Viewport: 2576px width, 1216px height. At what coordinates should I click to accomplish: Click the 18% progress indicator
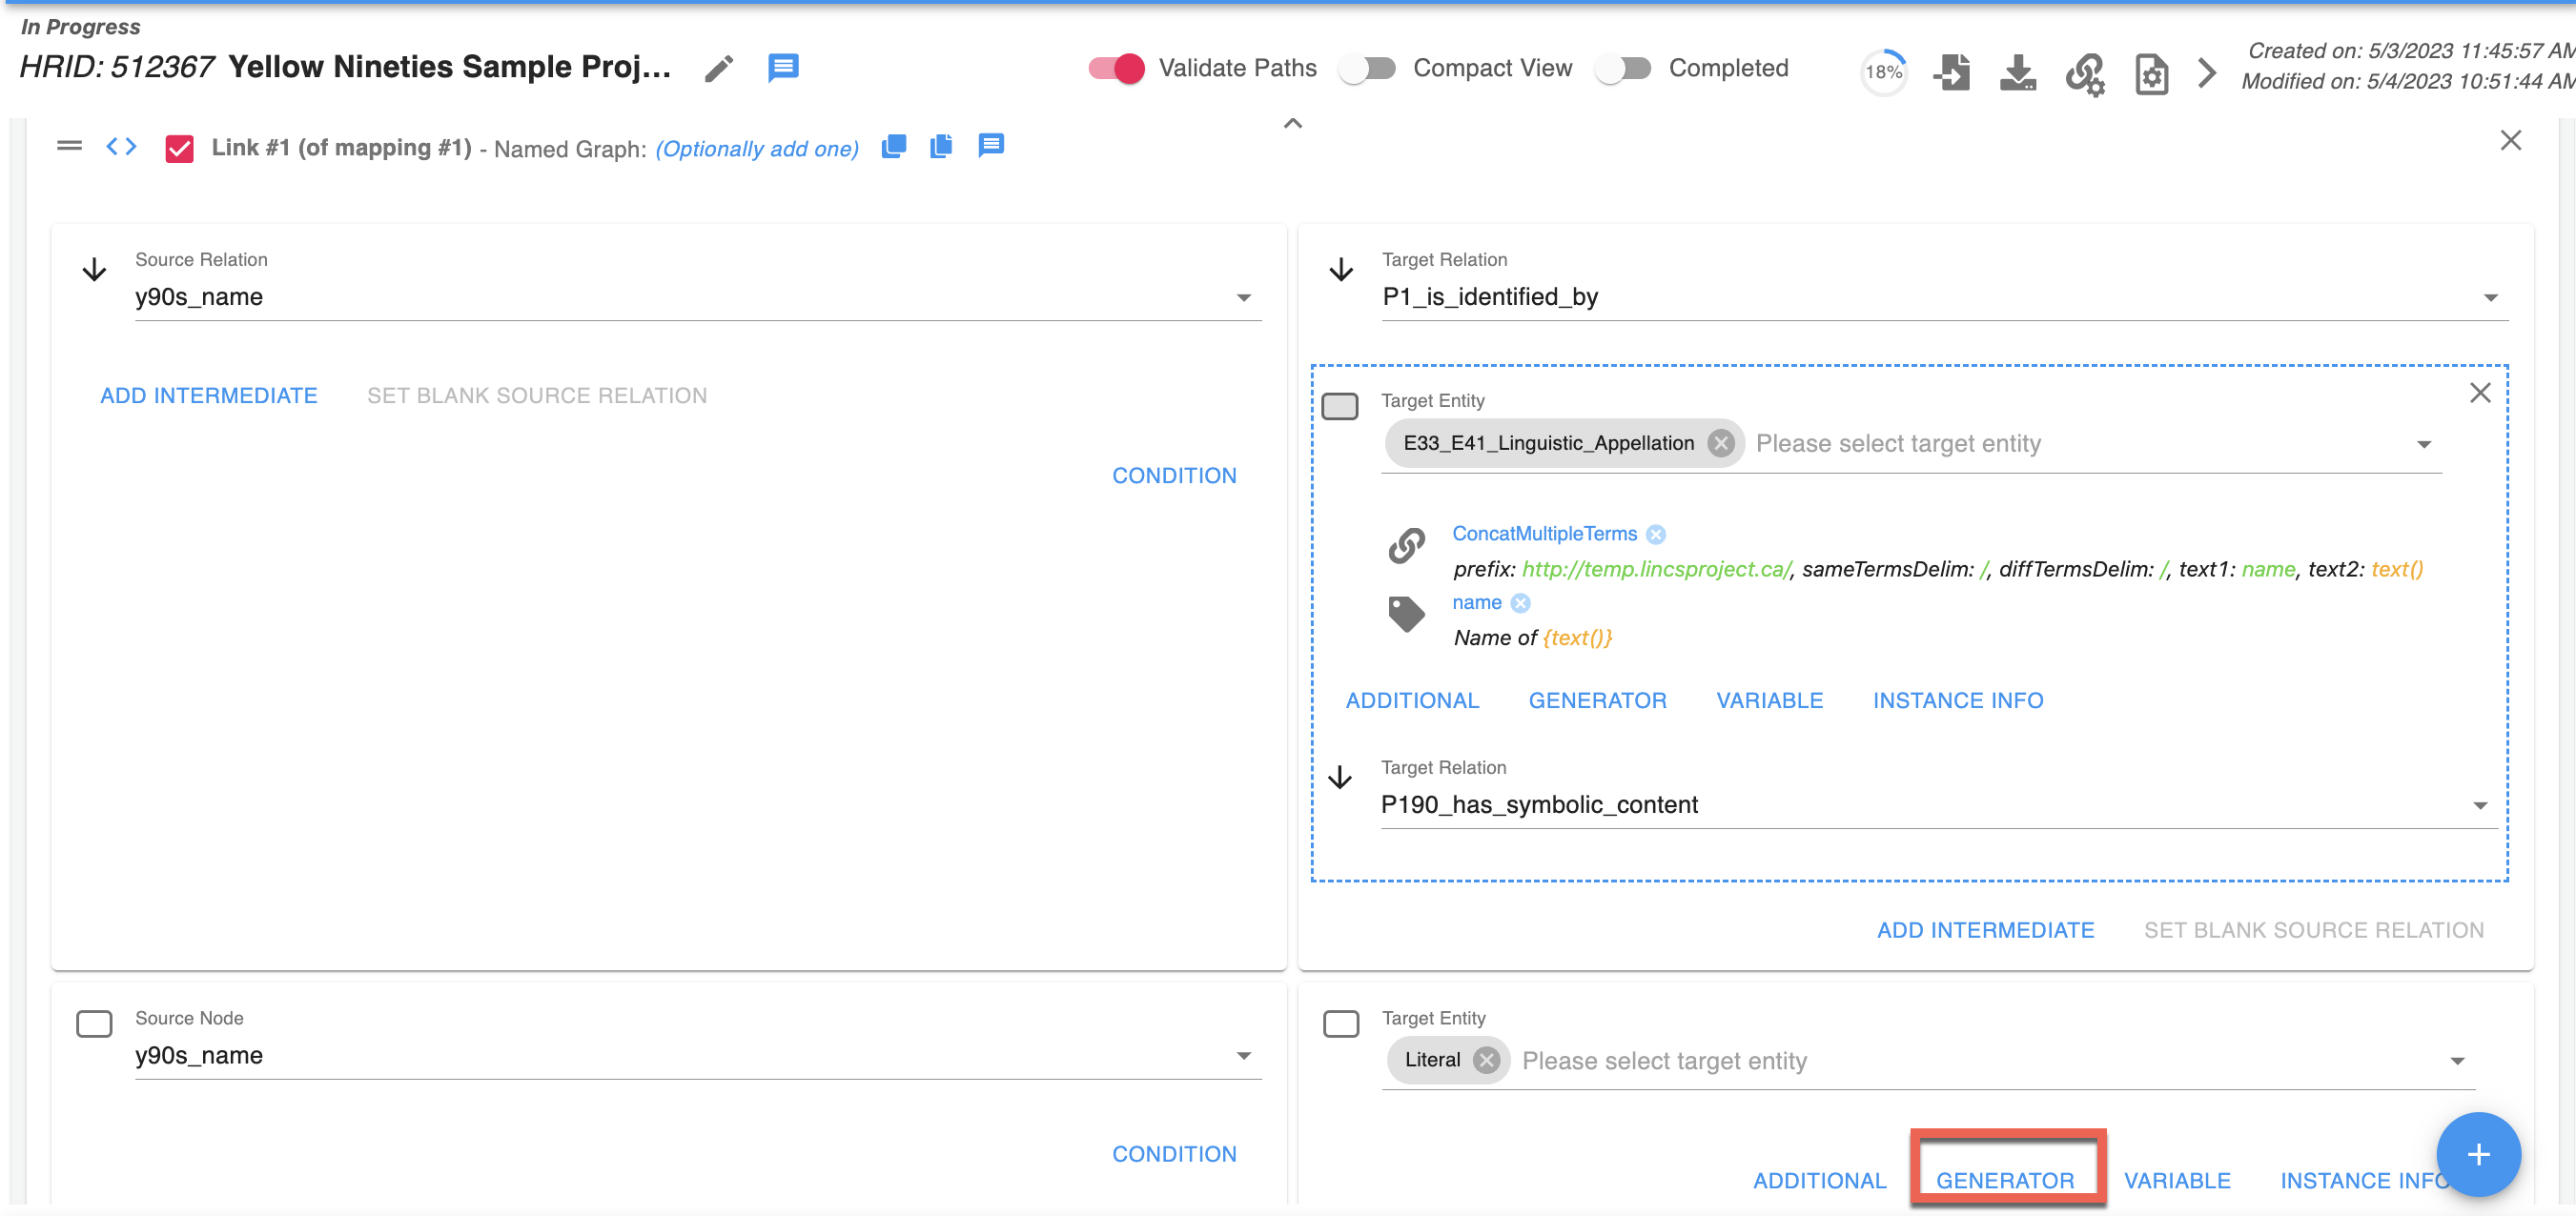pos(1883,72)
